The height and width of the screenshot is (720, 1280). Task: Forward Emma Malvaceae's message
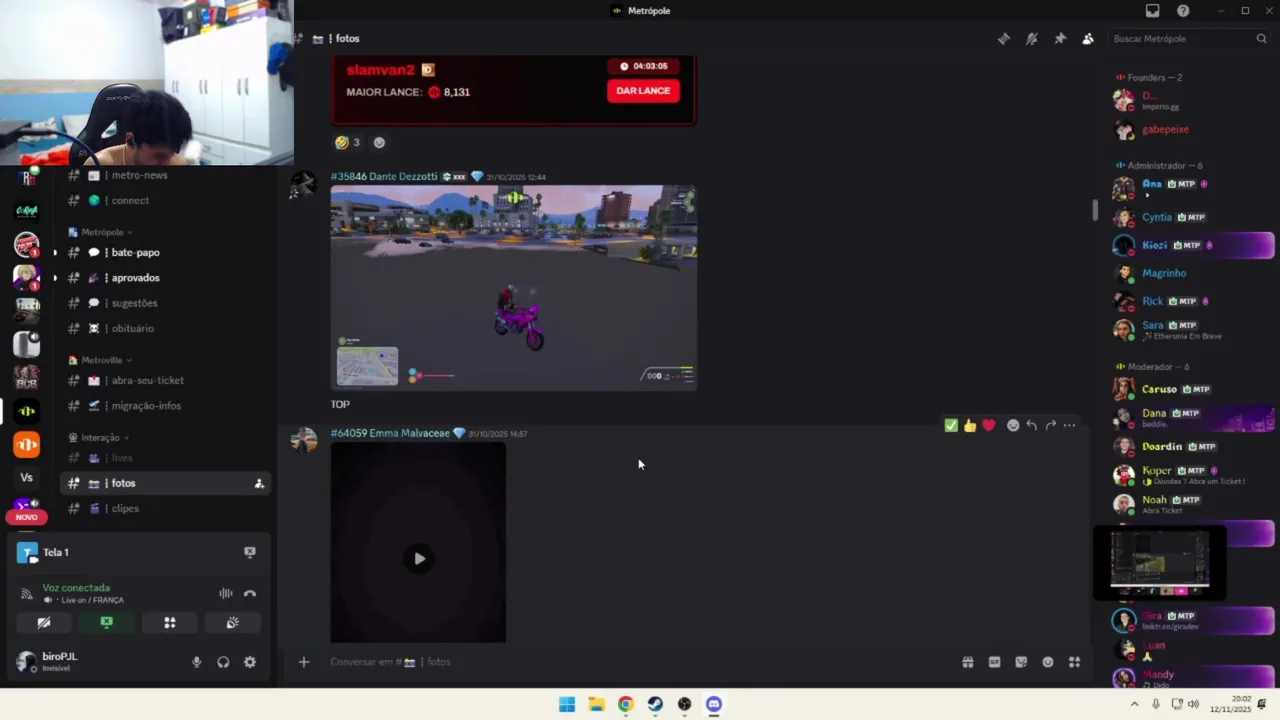point(1050,425)
